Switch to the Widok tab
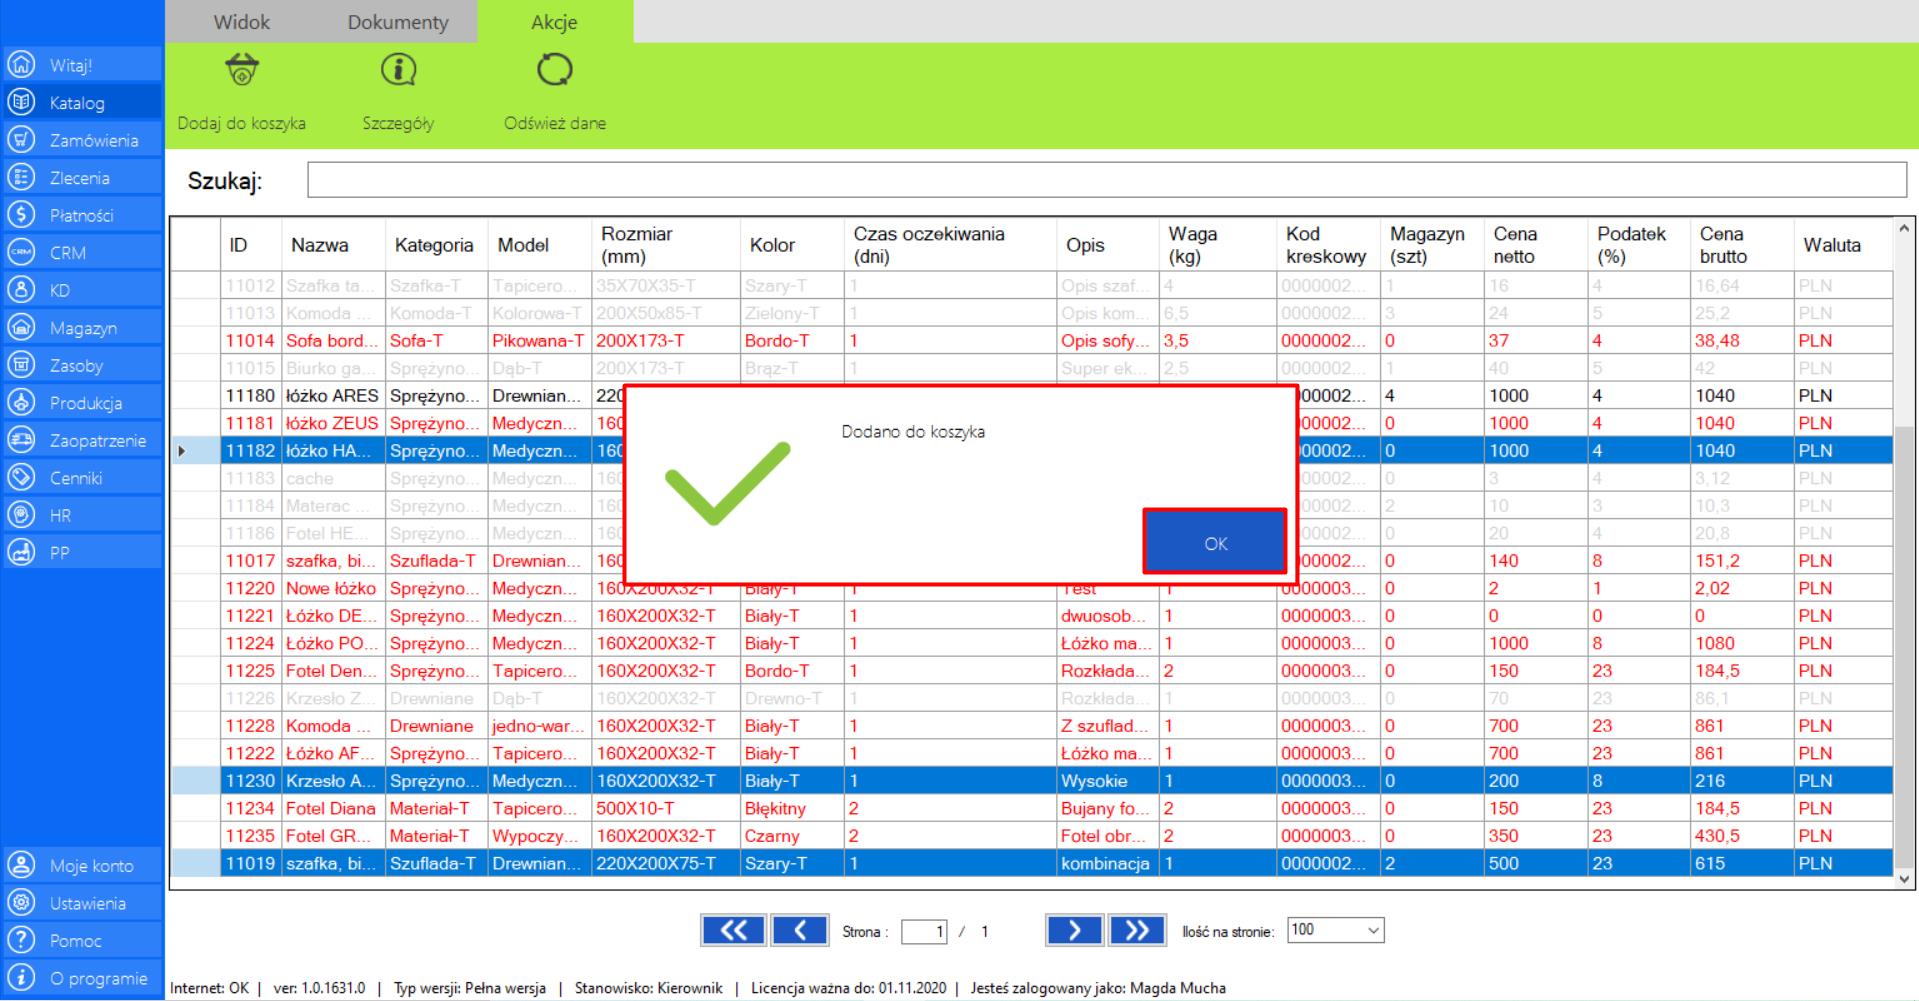 [x=242, y=22]
